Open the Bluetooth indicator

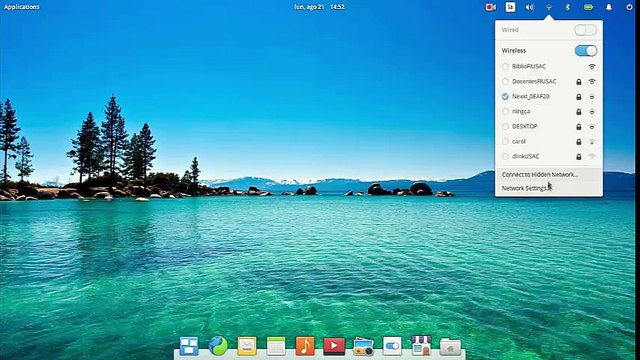click(567, 7)
